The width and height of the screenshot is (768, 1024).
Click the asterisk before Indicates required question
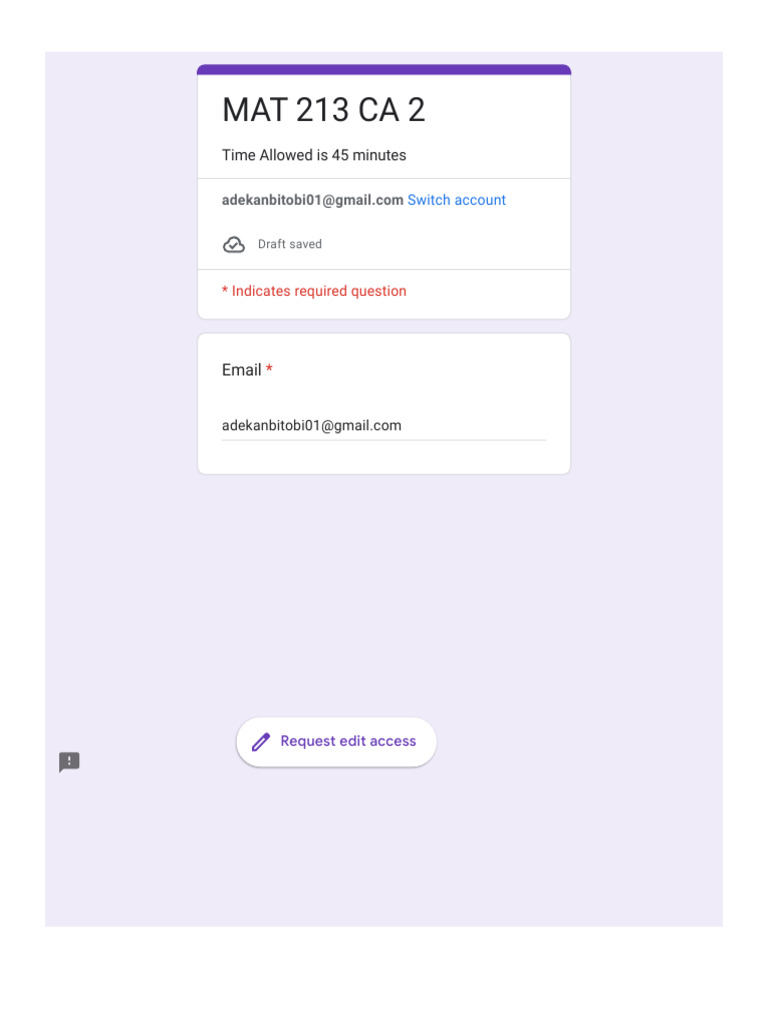[225, 291]
